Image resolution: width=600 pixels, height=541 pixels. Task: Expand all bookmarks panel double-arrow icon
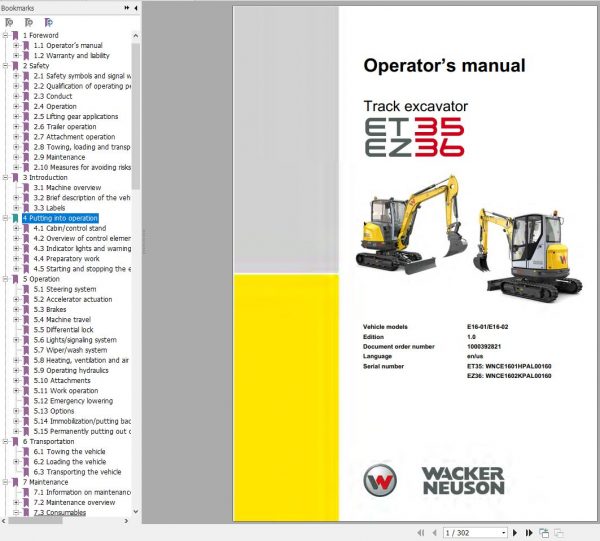tap(127, 8)
